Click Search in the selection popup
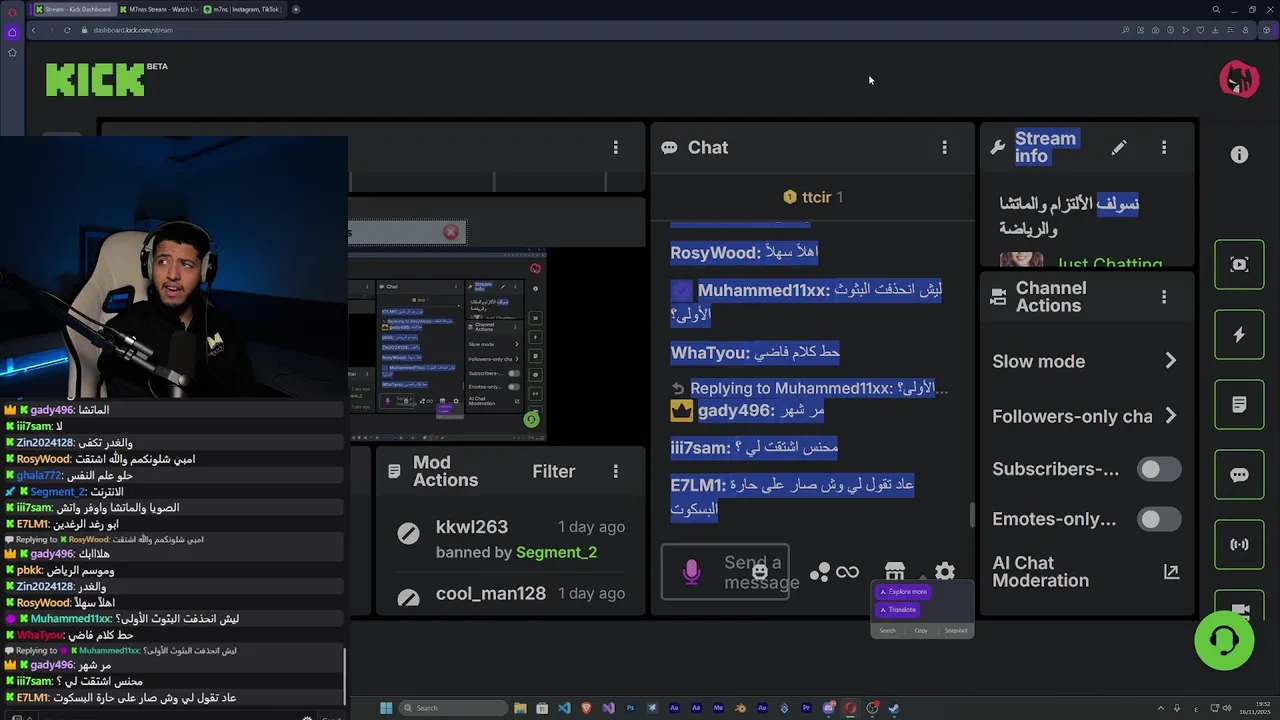Screen dimensions: 1280x720 coord(887,631)
